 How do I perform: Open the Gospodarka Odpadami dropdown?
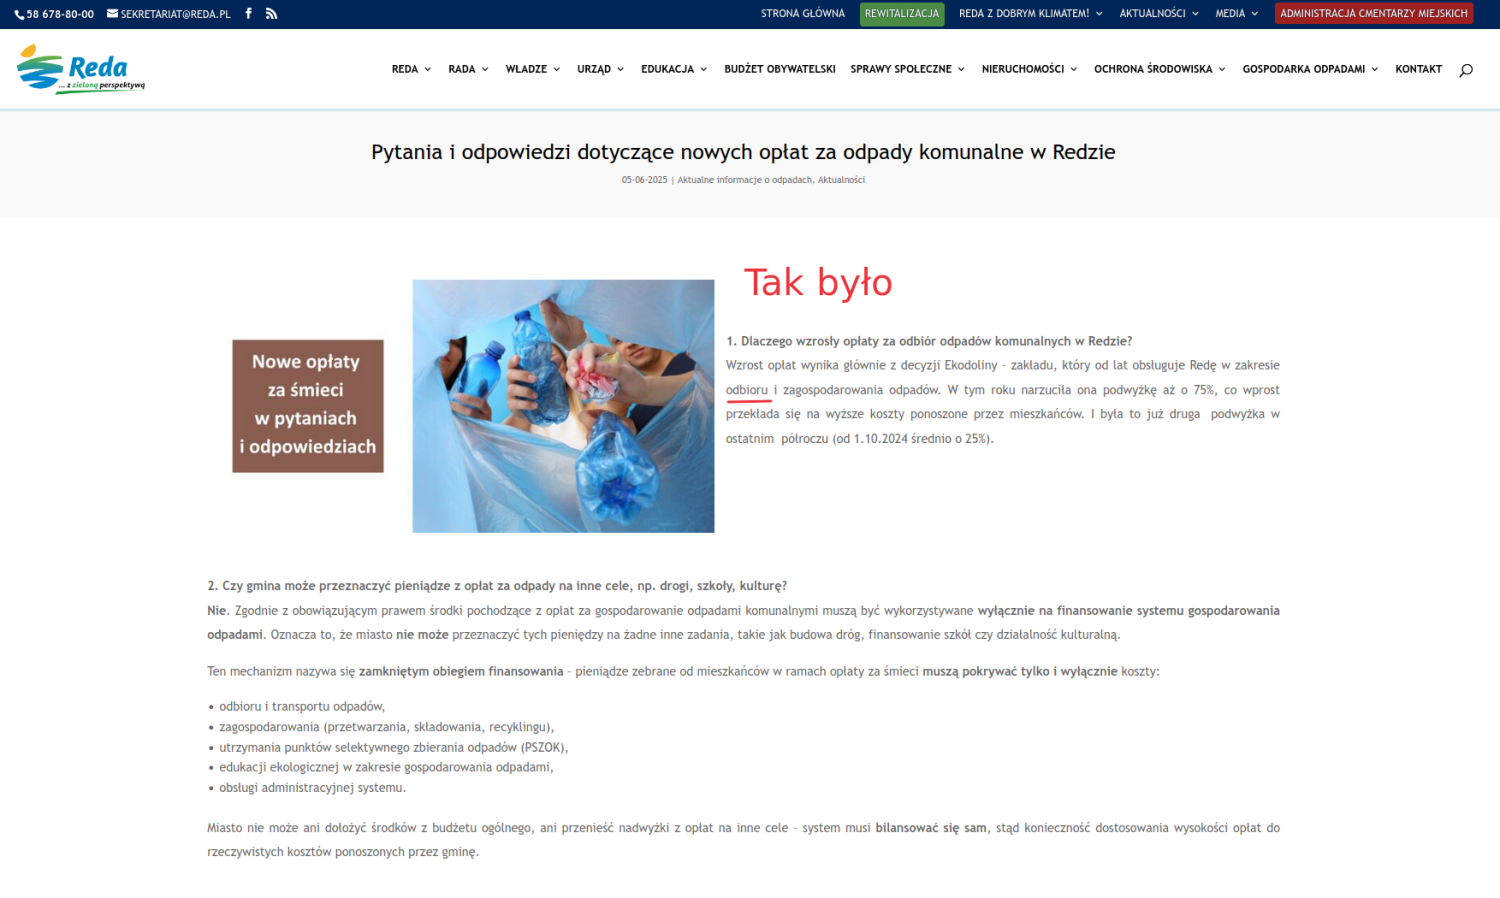[x=1310, y=69]
